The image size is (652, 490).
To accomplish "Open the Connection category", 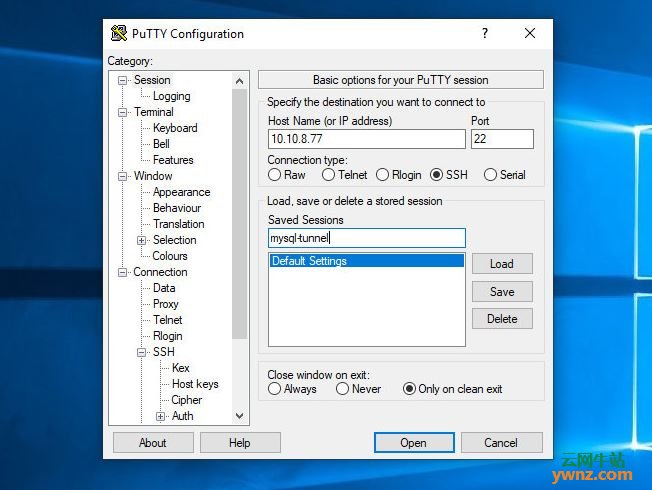I will tap(161, 272).
